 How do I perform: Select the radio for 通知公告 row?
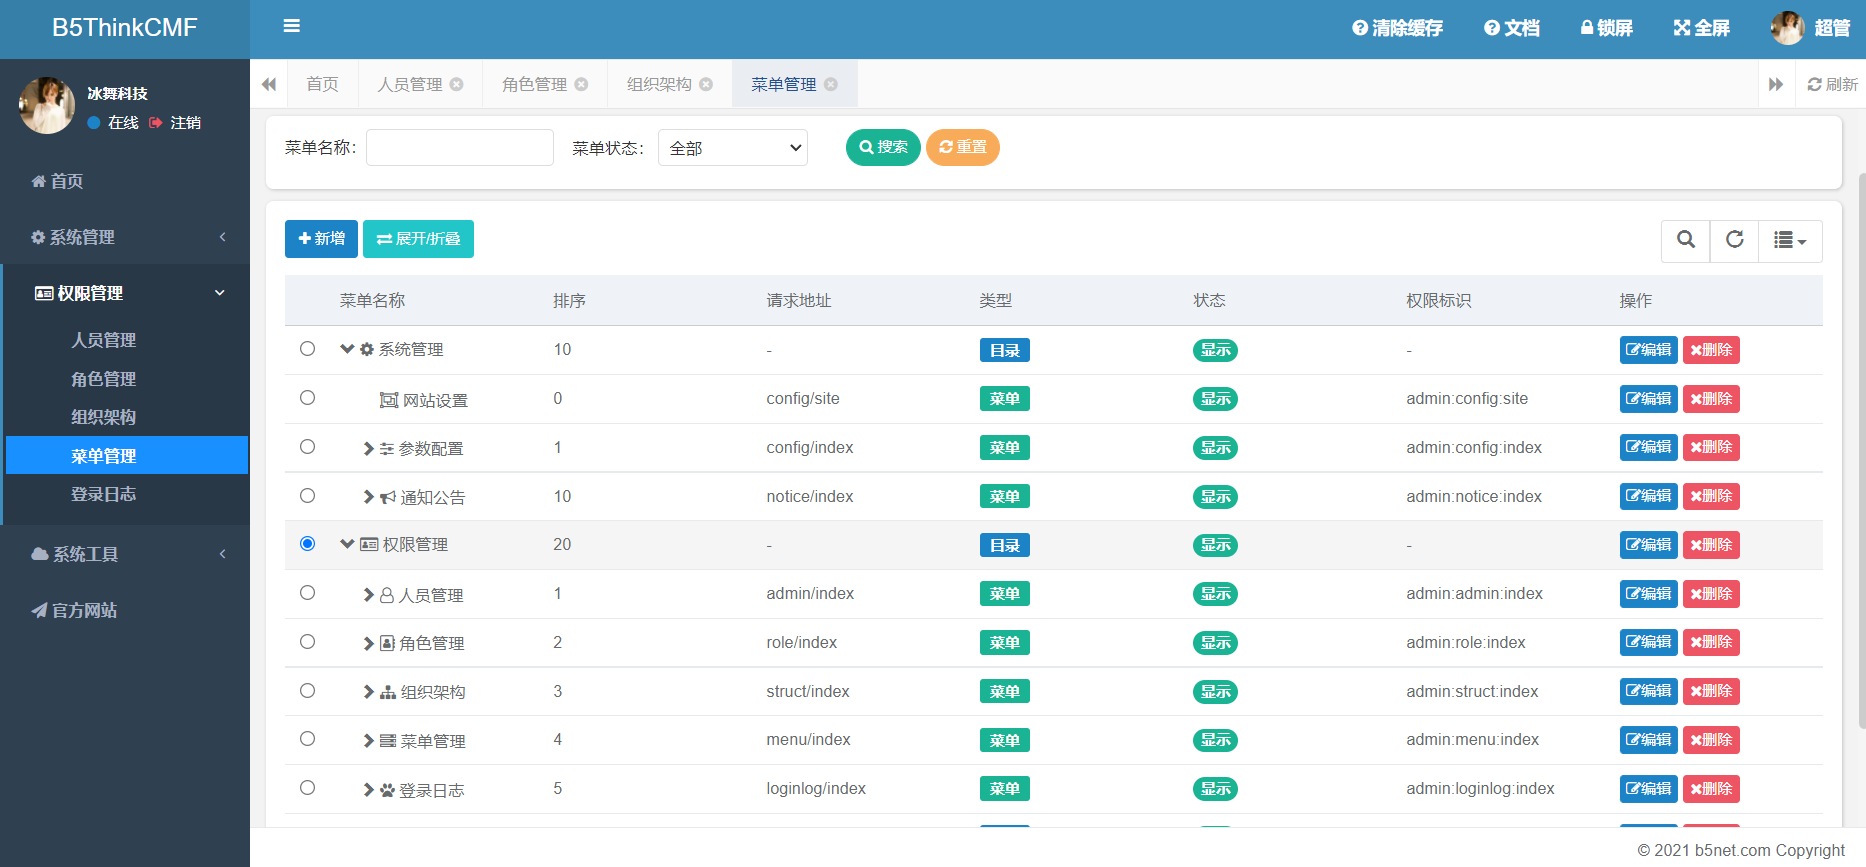click(x=307, y=495)
